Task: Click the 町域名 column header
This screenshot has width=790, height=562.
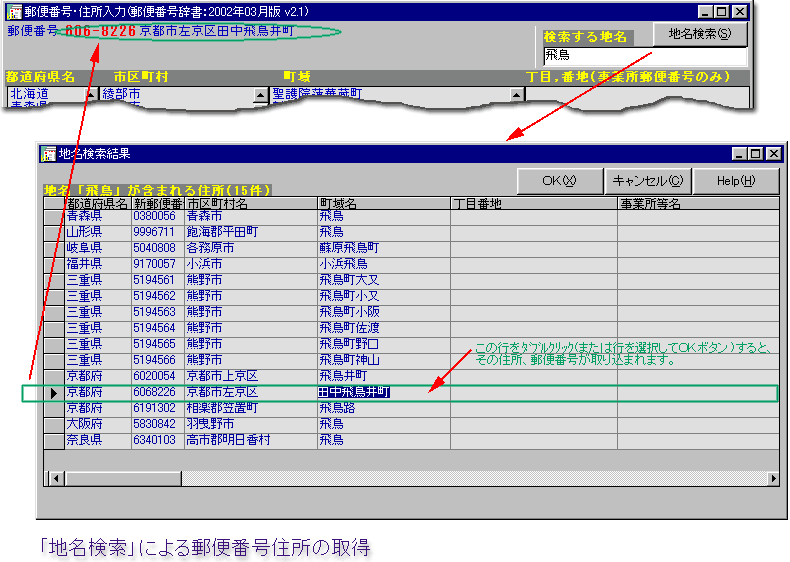Action: point(383,204)
